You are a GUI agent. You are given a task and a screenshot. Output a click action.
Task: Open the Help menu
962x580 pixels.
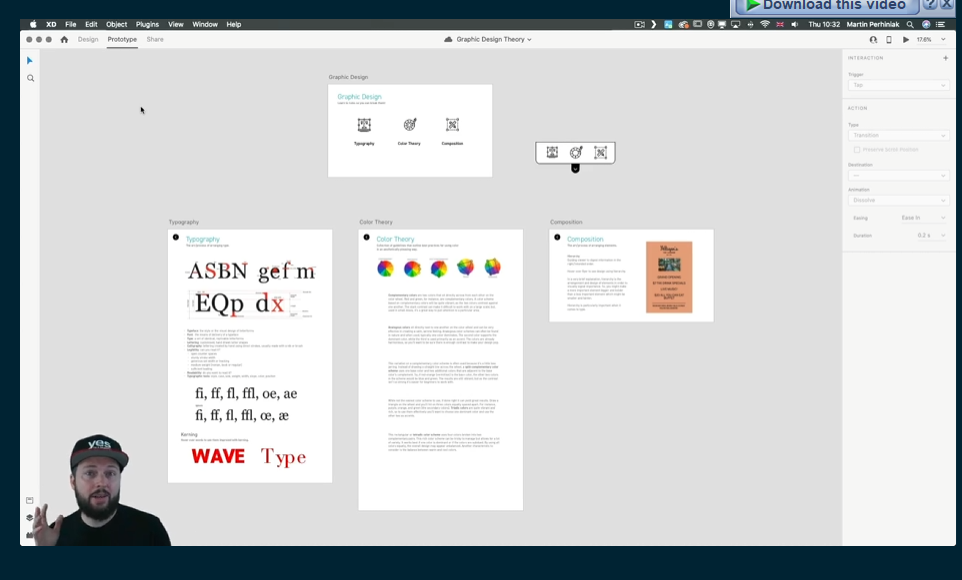[x=234, y=25]
